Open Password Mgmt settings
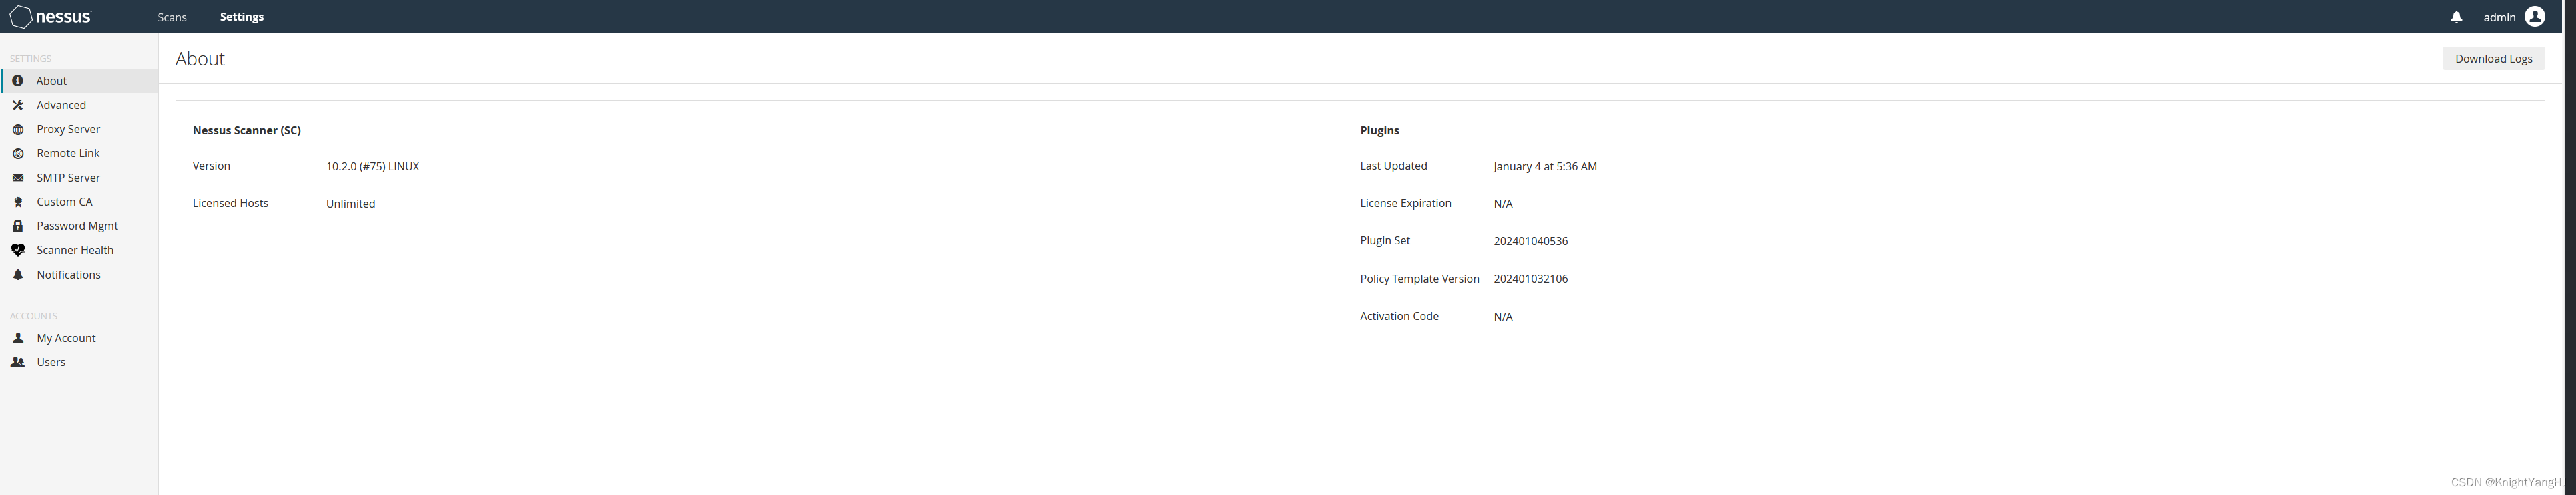This screenshot has height=495, width=2576. 79,226
